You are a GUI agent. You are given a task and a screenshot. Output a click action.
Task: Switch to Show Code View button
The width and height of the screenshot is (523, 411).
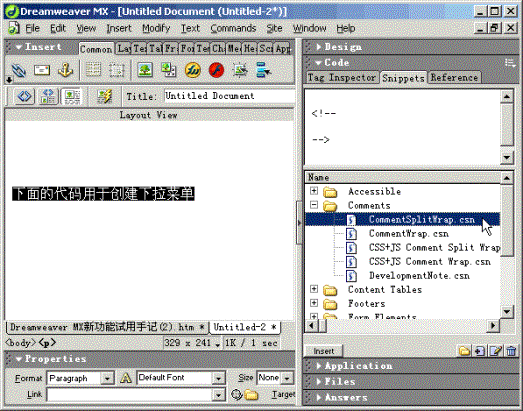[x=25, y=96]
